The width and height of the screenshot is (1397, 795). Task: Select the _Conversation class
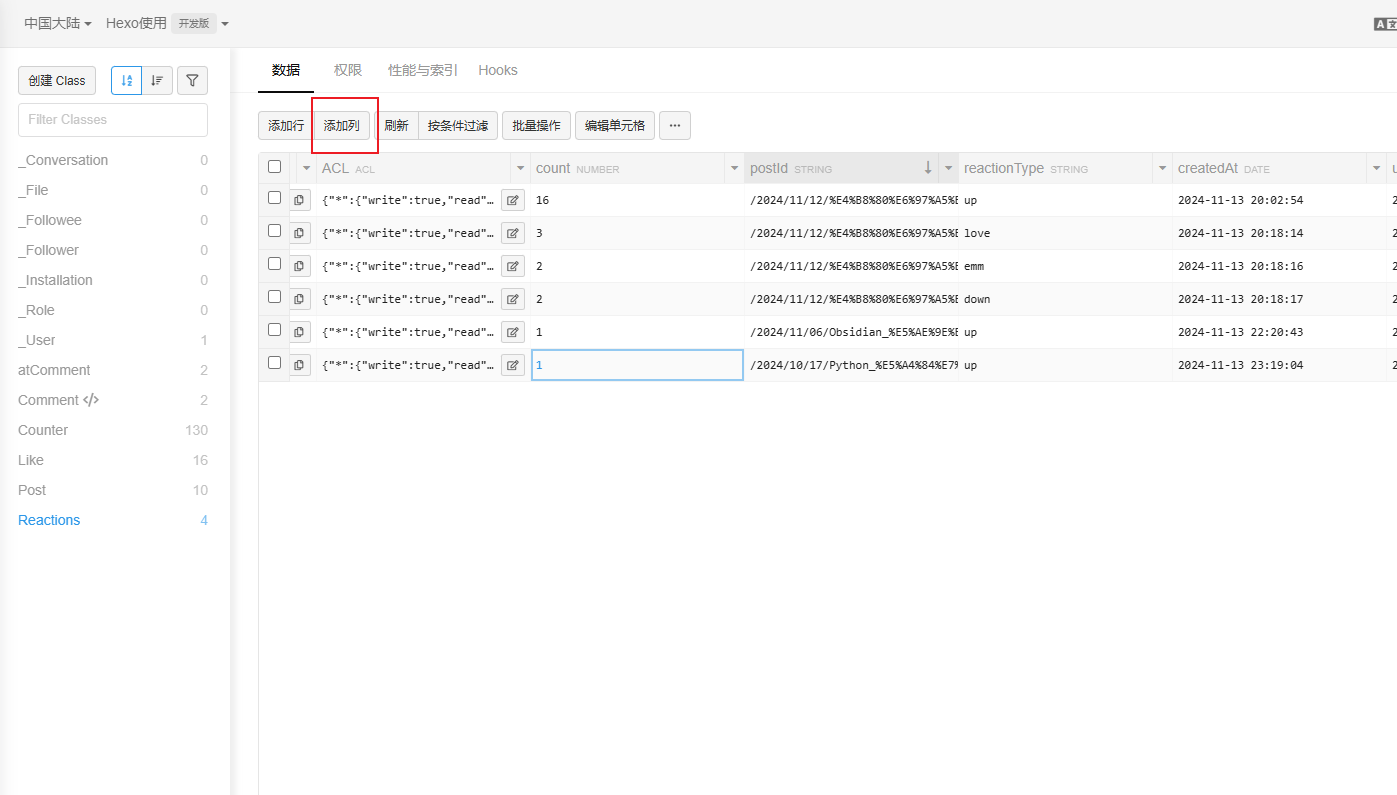tap(113, 160)
